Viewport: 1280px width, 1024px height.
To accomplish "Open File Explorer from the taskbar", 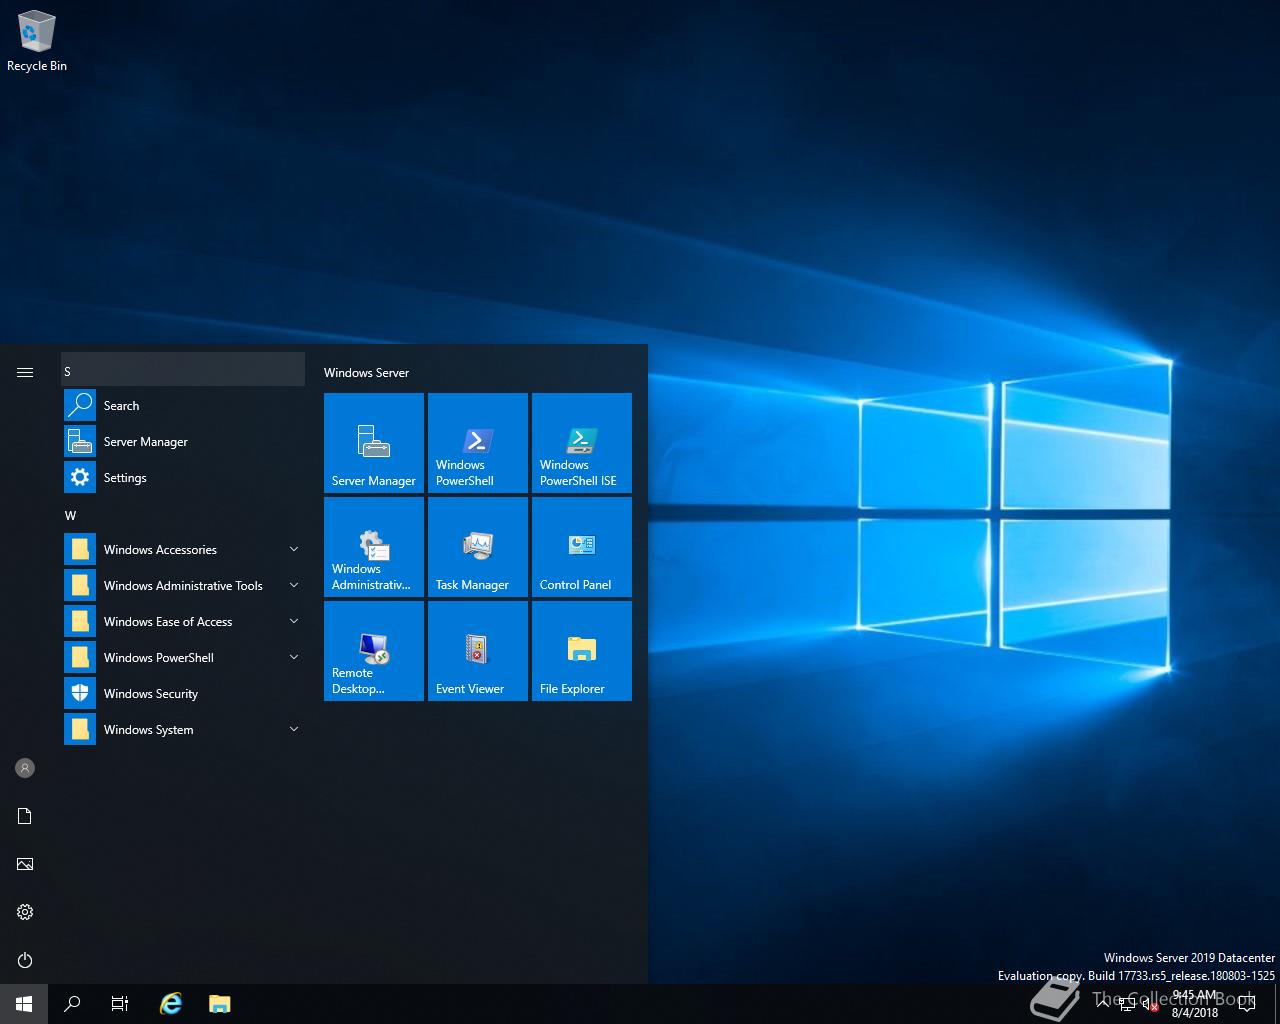I will 219,1004.
